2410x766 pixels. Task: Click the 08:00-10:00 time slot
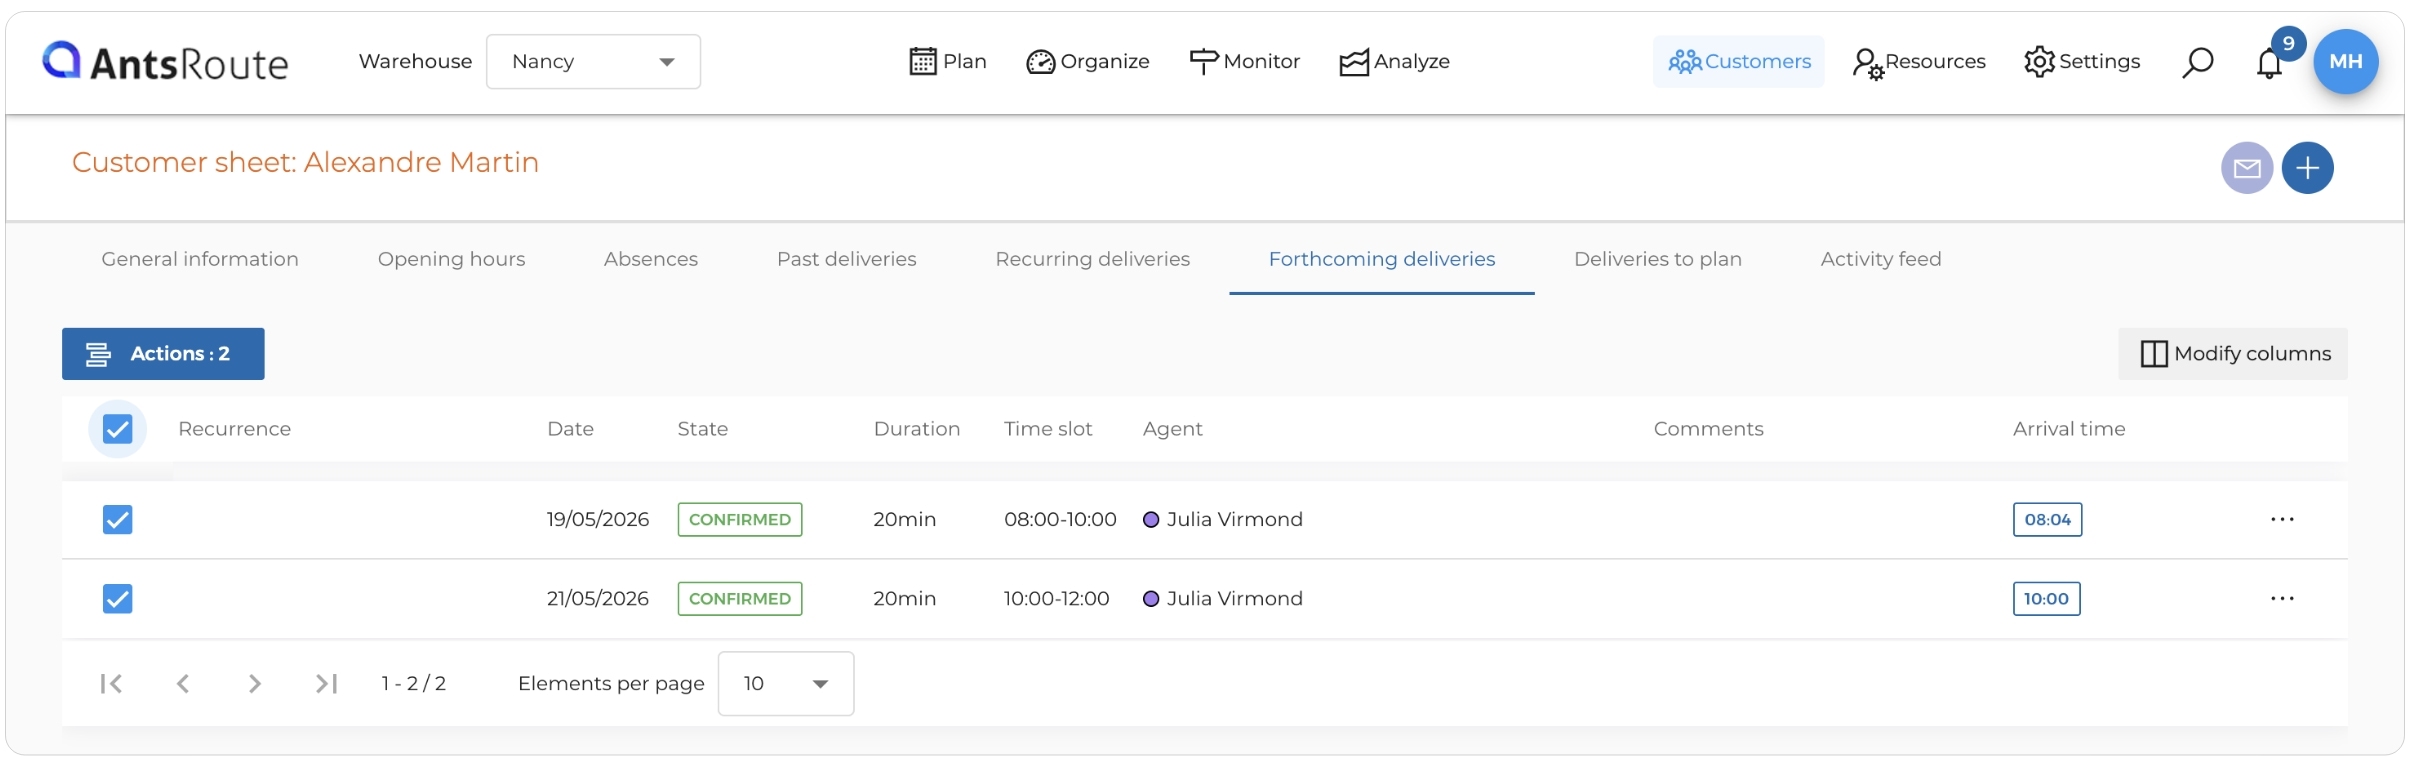(1060, 520)
